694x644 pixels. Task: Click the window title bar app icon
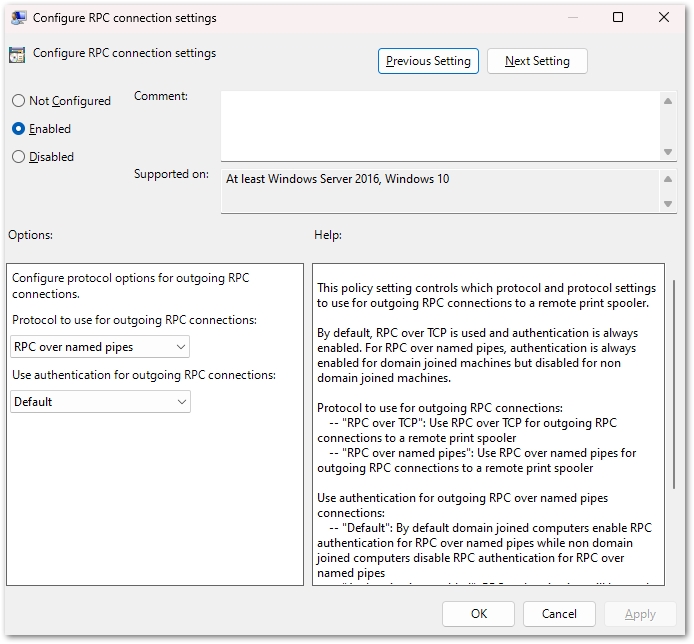pyautogui.click(x=18, y=18)
